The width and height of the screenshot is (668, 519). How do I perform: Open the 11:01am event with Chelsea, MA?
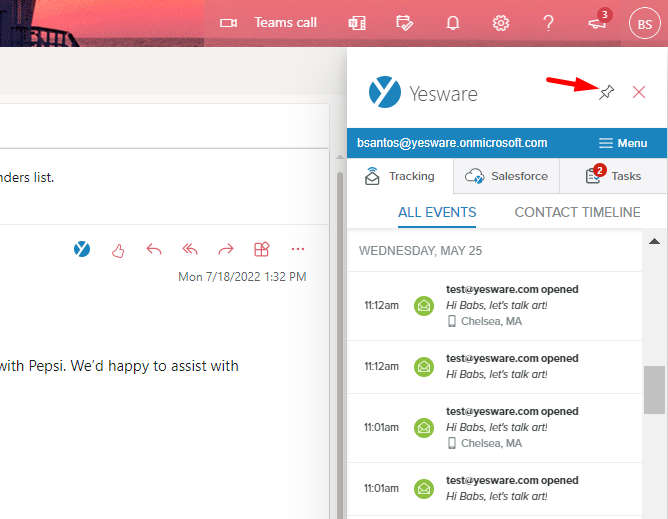(x=495, y=428)
